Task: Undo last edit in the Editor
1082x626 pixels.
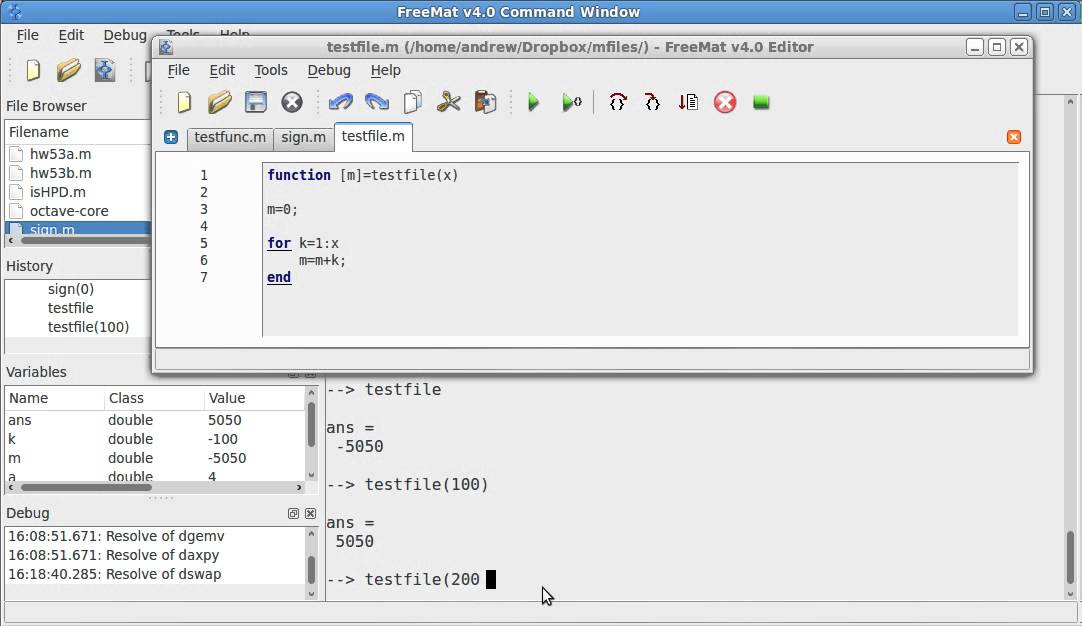Action: (340, 103)
